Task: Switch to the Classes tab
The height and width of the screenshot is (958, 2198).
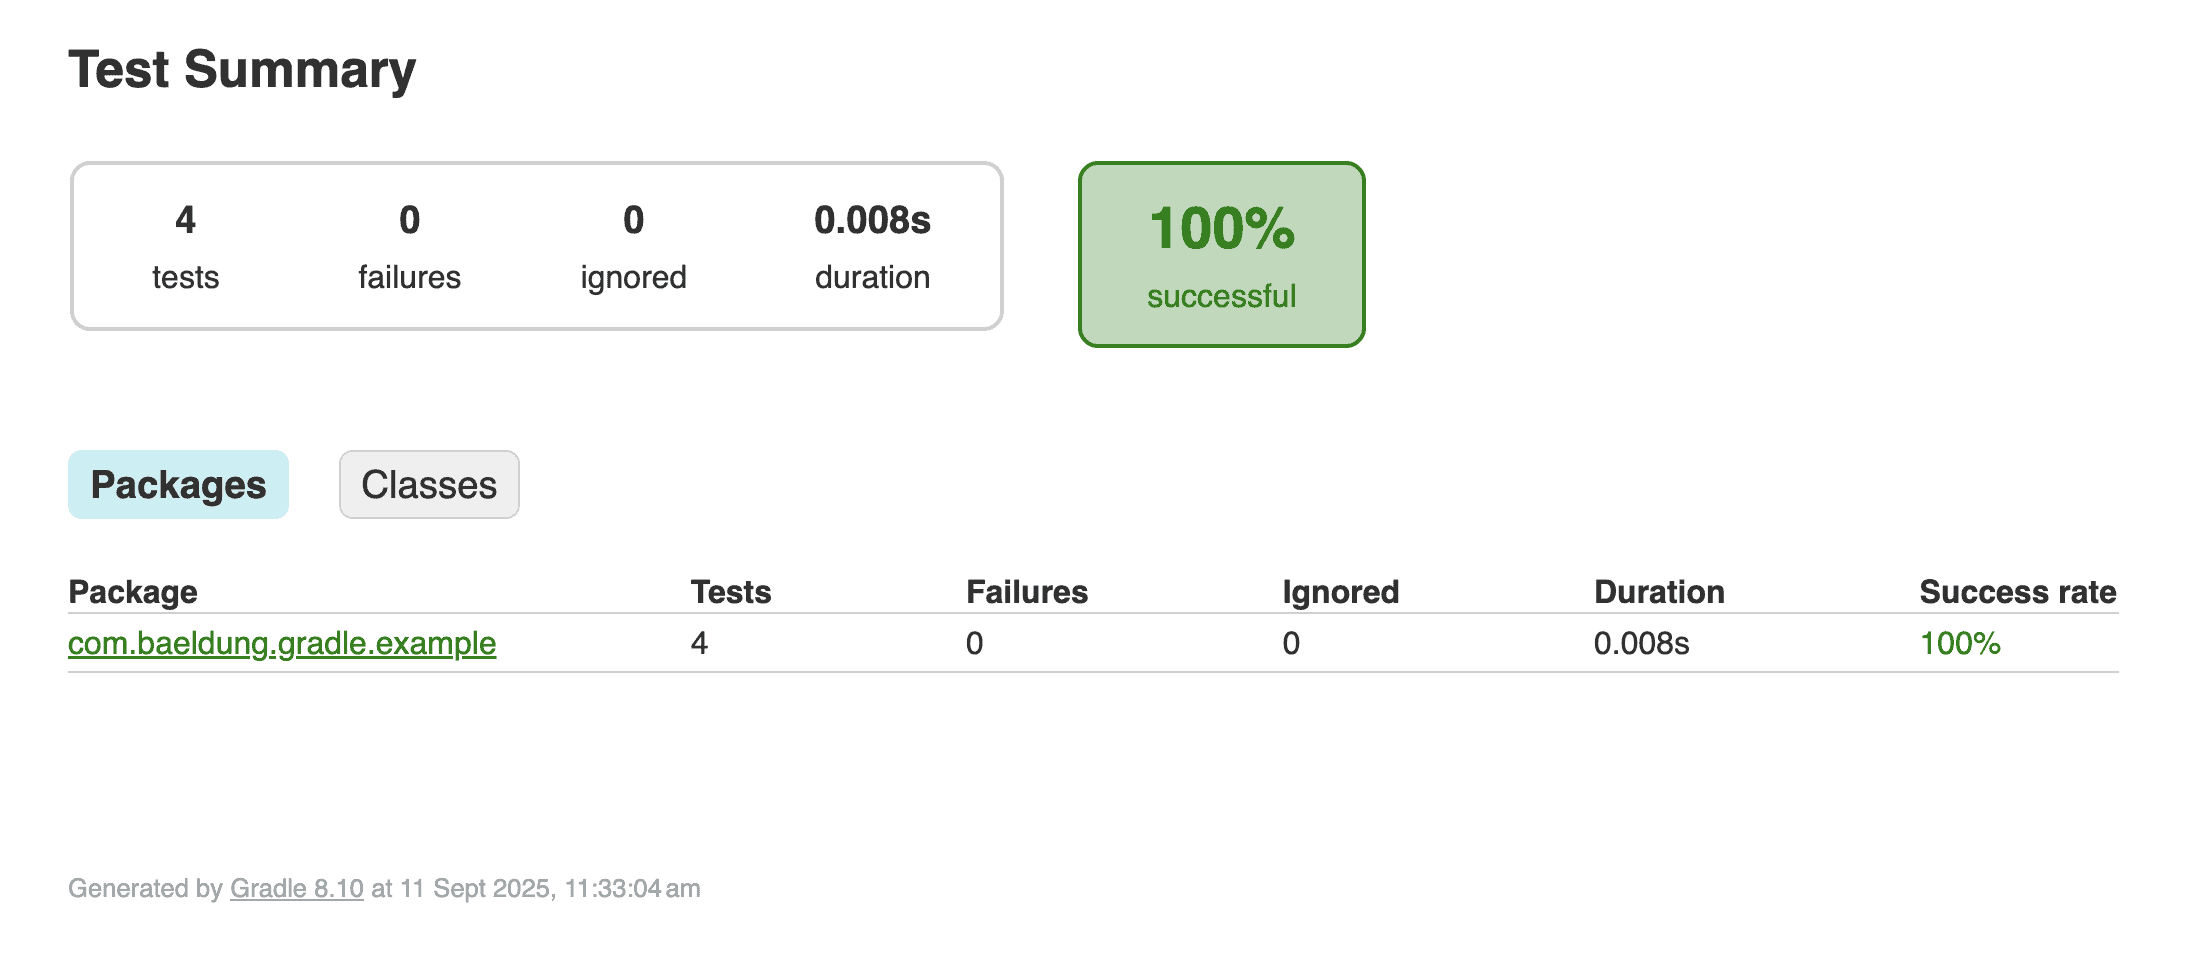Action: click(x=428, y=484)
